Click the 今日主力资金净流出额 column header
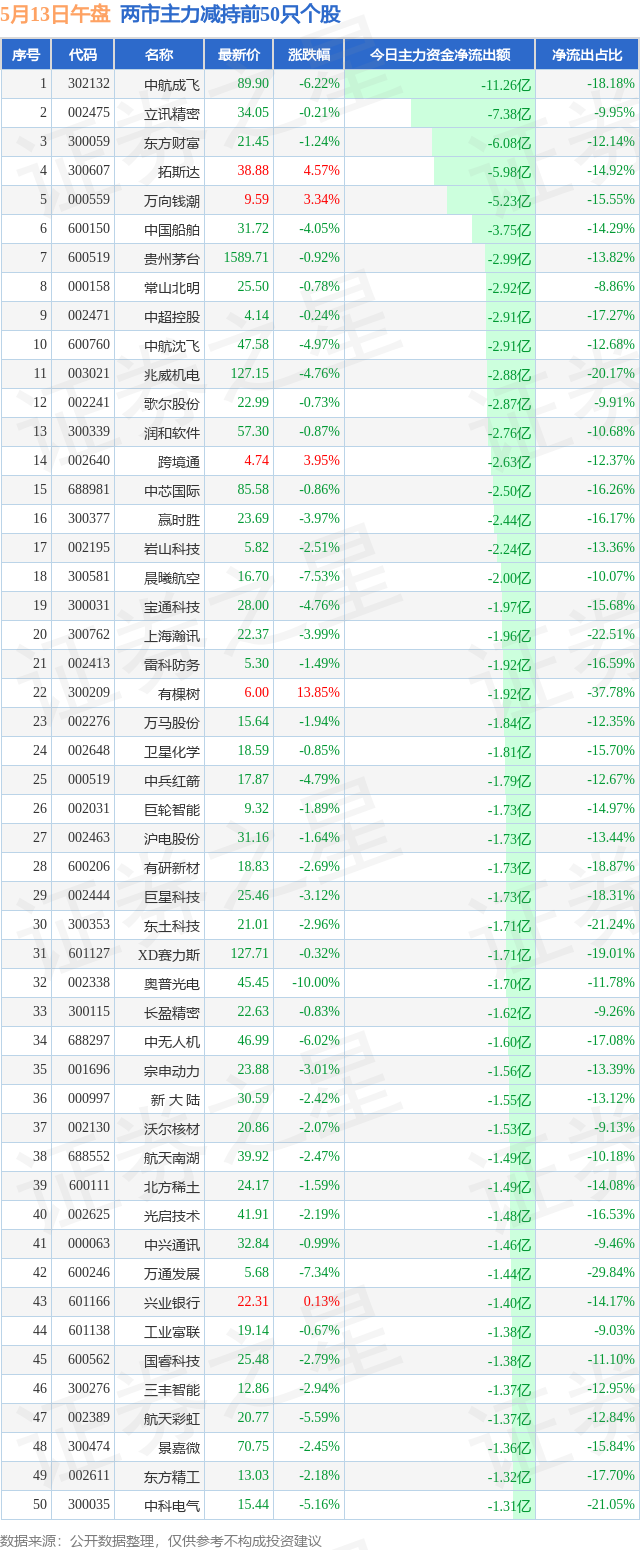This screenshot has width=640, height=1550. [x=440, y=55]
